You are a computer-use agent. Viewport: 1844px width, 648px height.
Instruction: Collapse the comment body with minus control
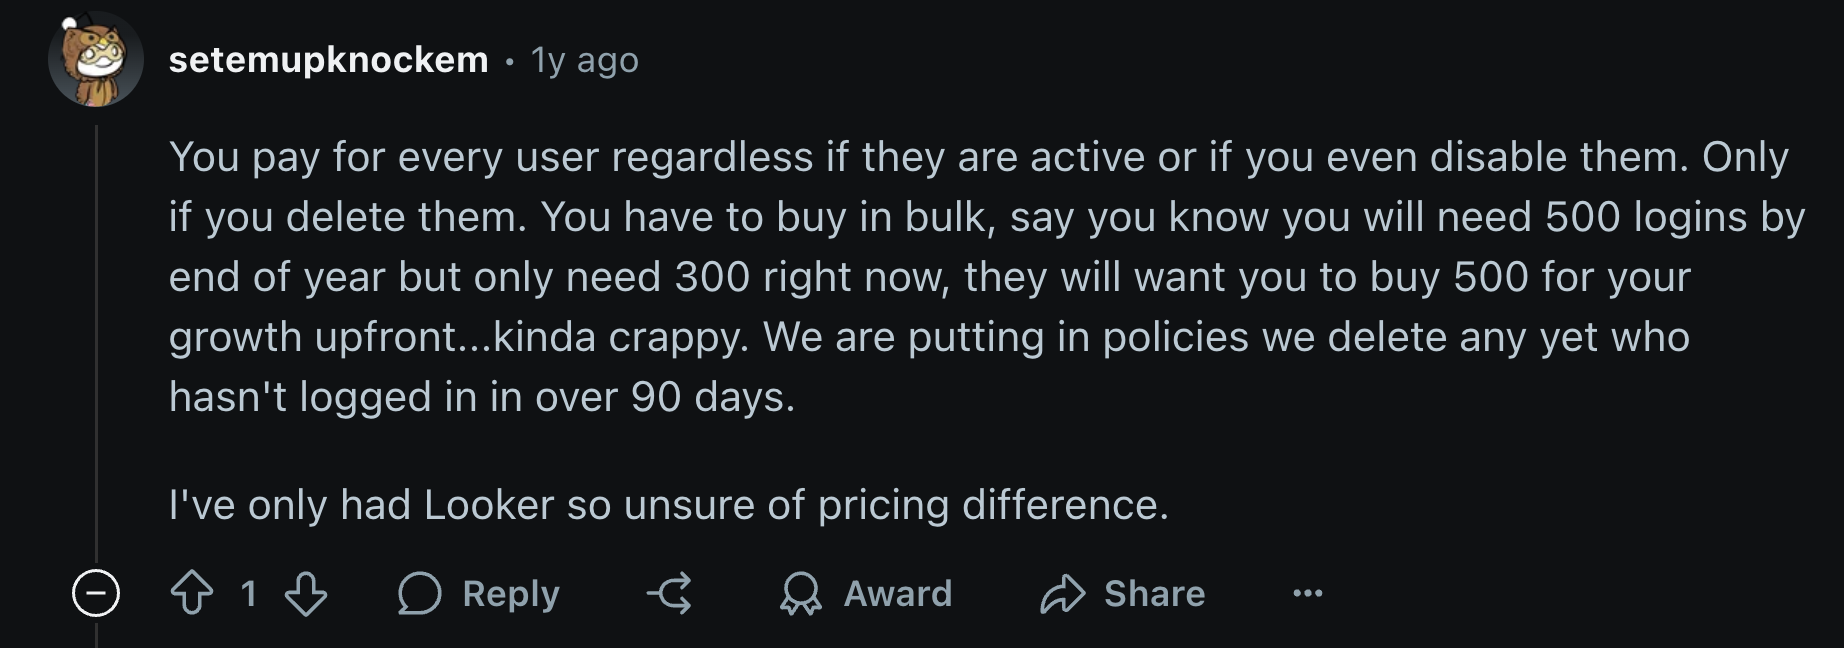click(x=96, y=593)
